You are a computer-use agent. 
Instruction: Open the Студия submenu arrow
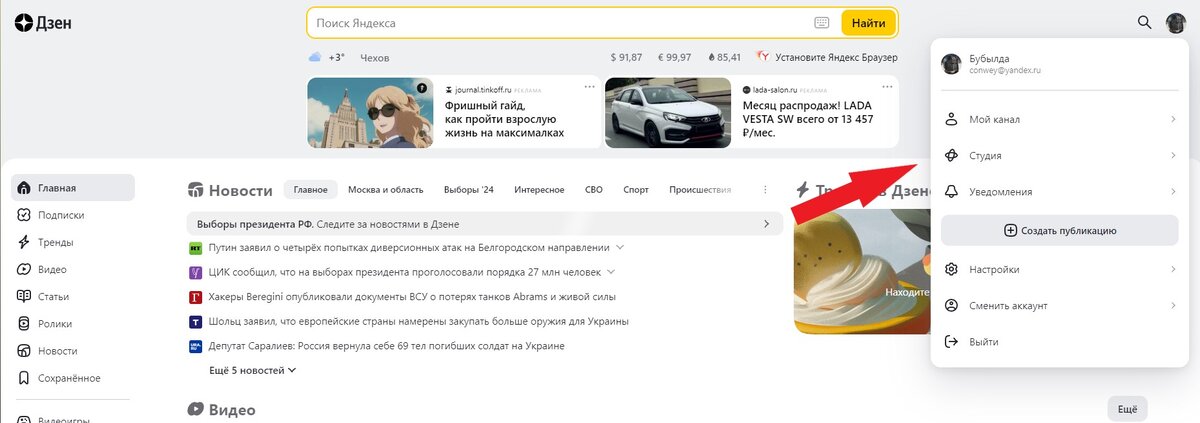click(x=1173, y=155)
